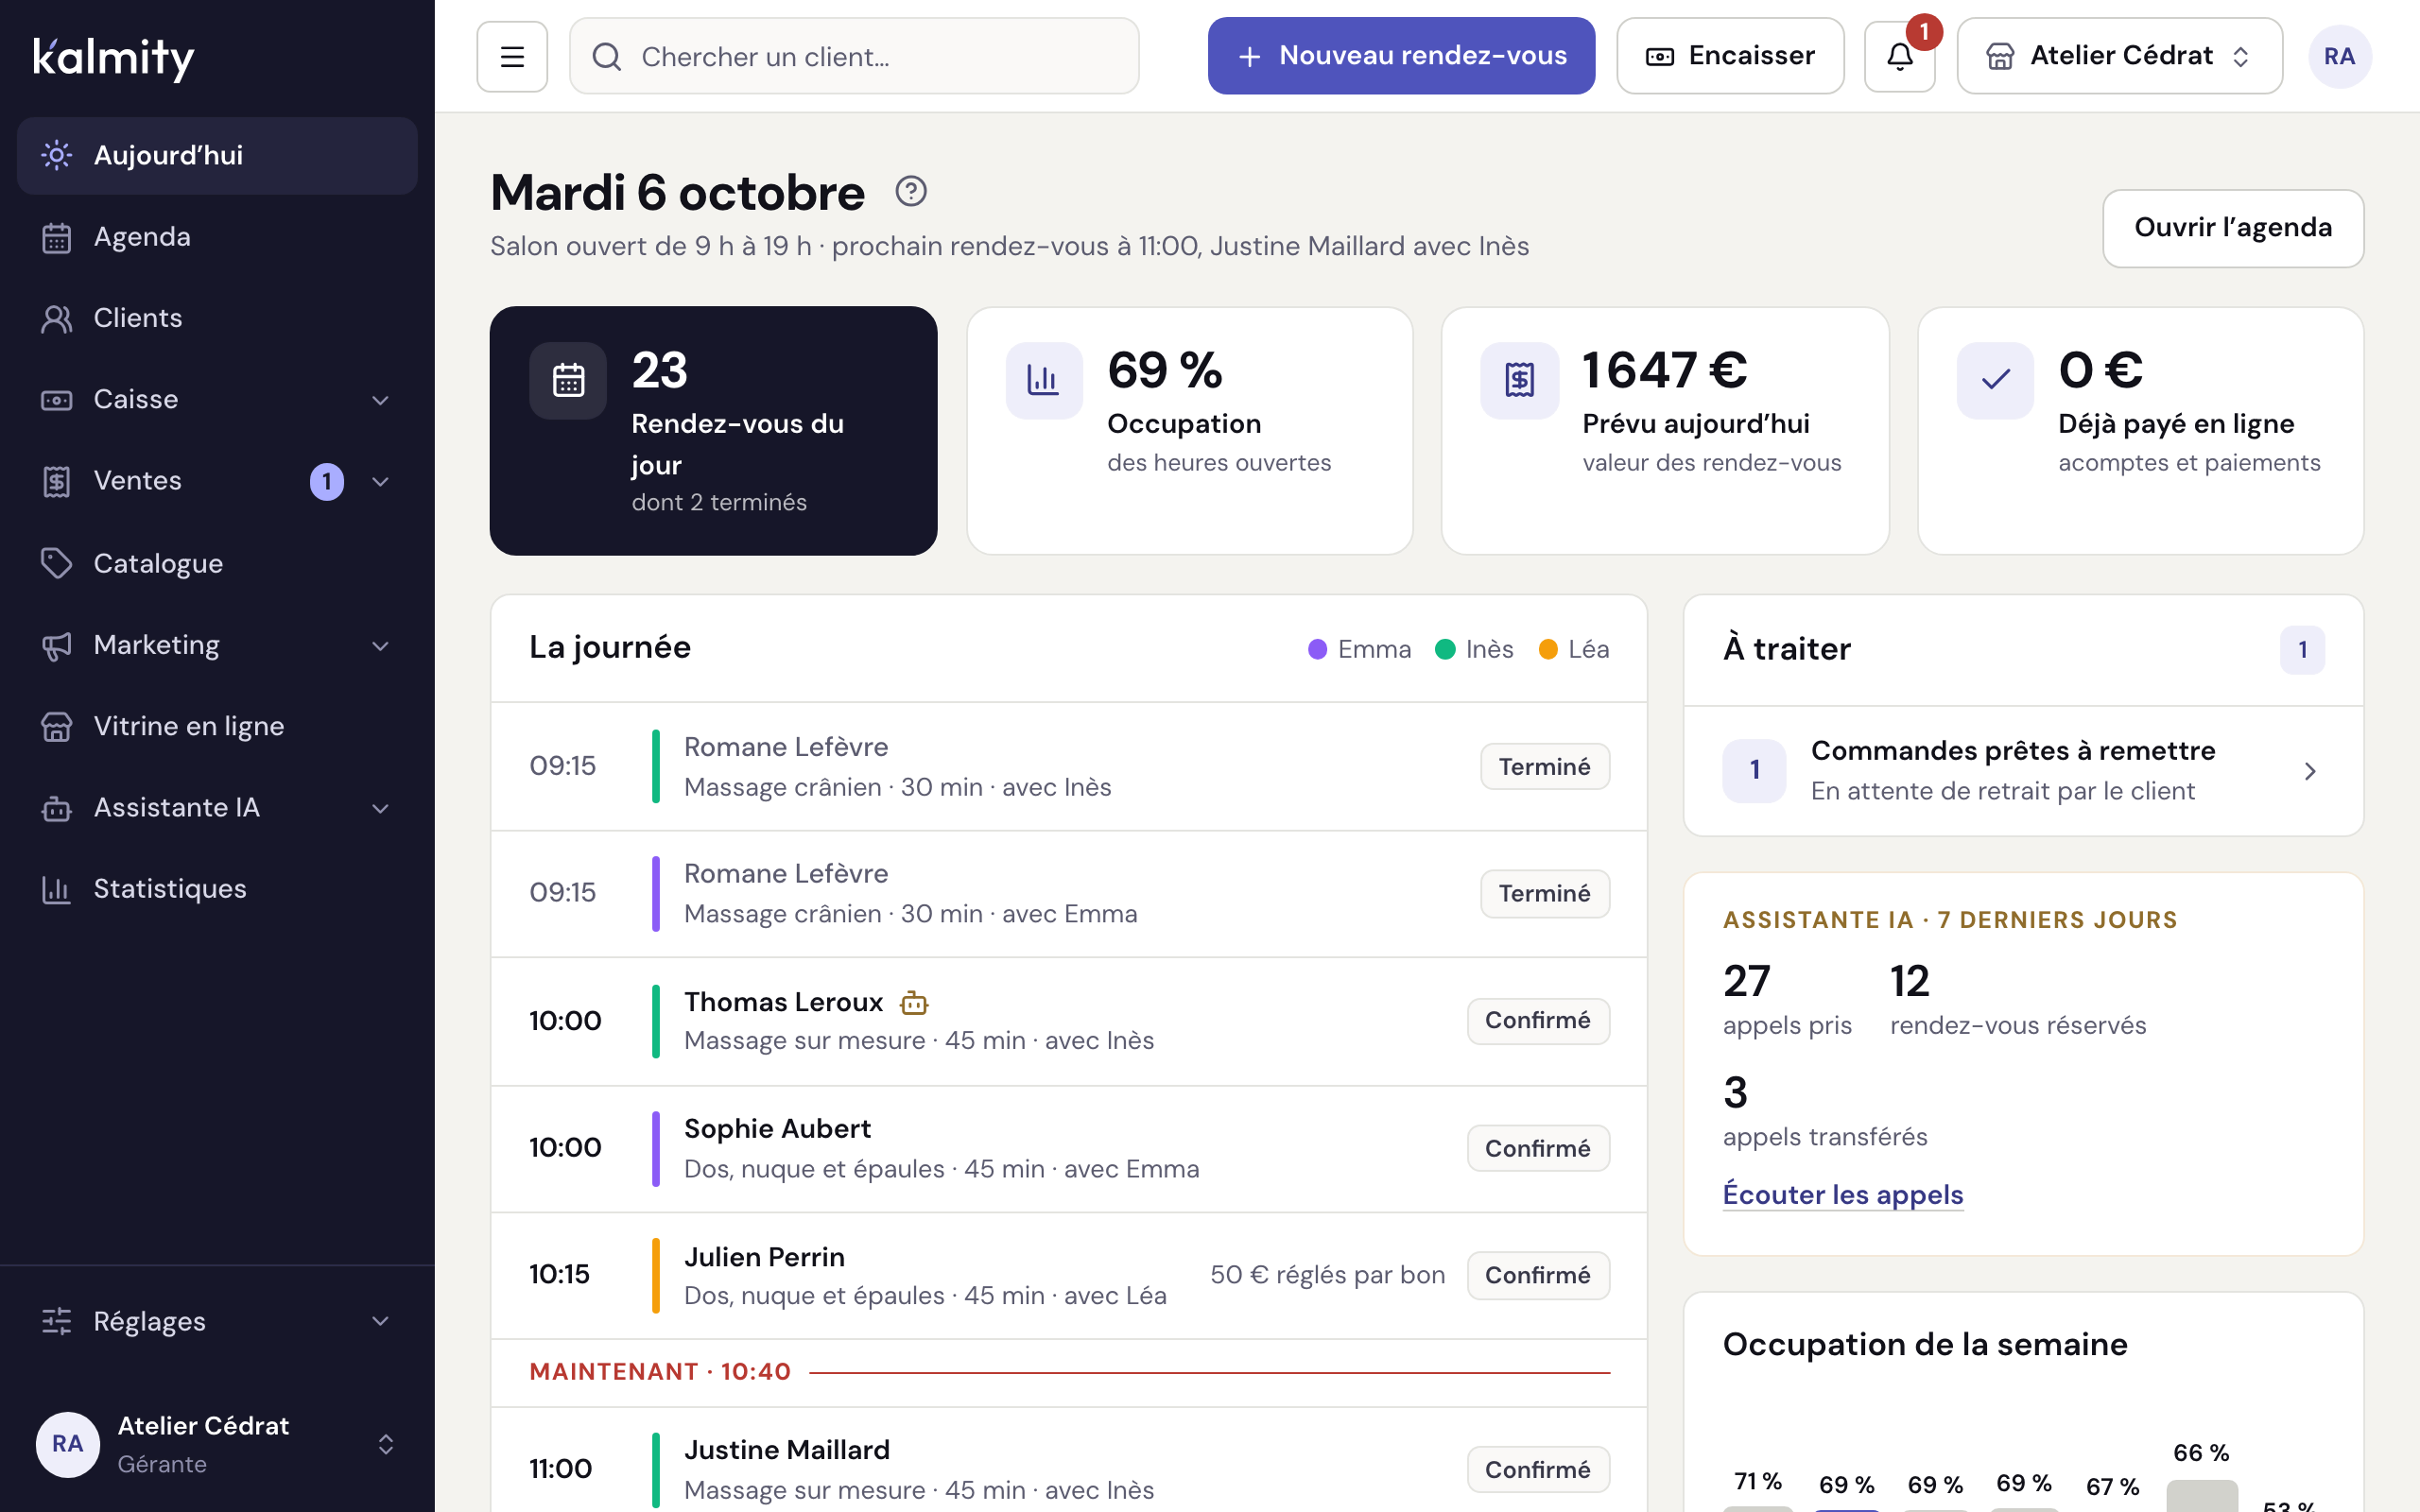Click the checkmark icon on Déjà payé card
2420x1512 pixels.
point(1995,380)
